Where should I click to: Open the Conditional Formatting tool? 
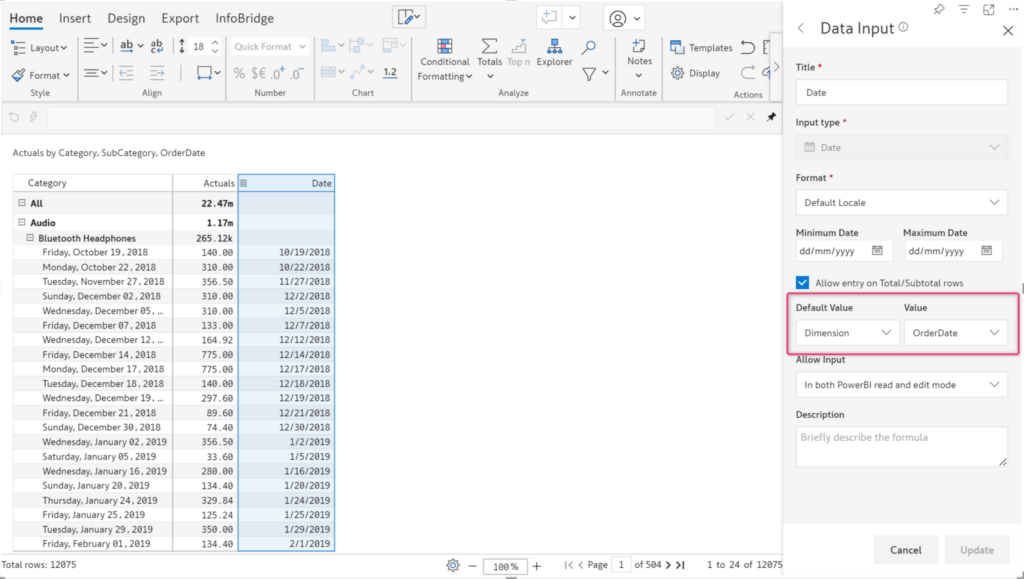pyautogui.click(x=444, y=60)
